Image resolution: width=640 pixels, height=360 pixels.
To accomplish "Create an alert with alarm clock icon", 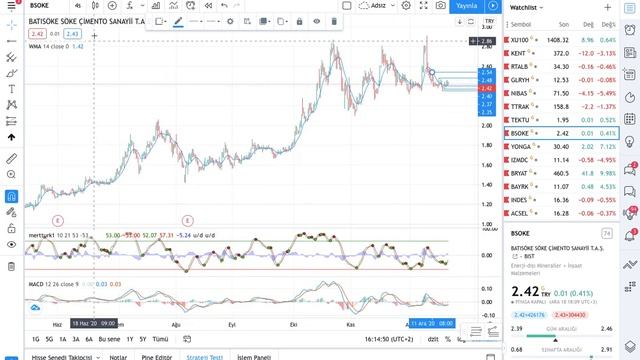I will click(x=191, y=6).
